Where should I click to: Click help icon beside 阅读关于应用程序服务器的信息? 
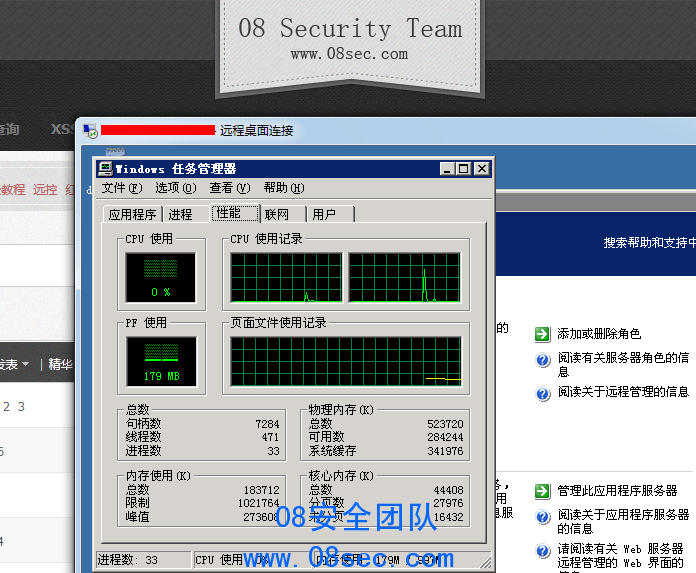click(x=543, y=517)
